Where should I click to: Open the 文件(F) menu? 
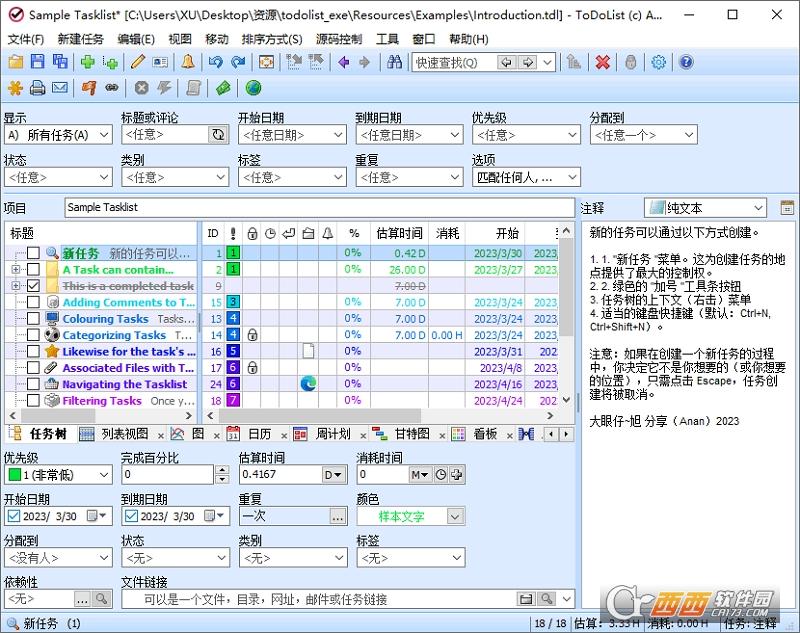point(26,39)
